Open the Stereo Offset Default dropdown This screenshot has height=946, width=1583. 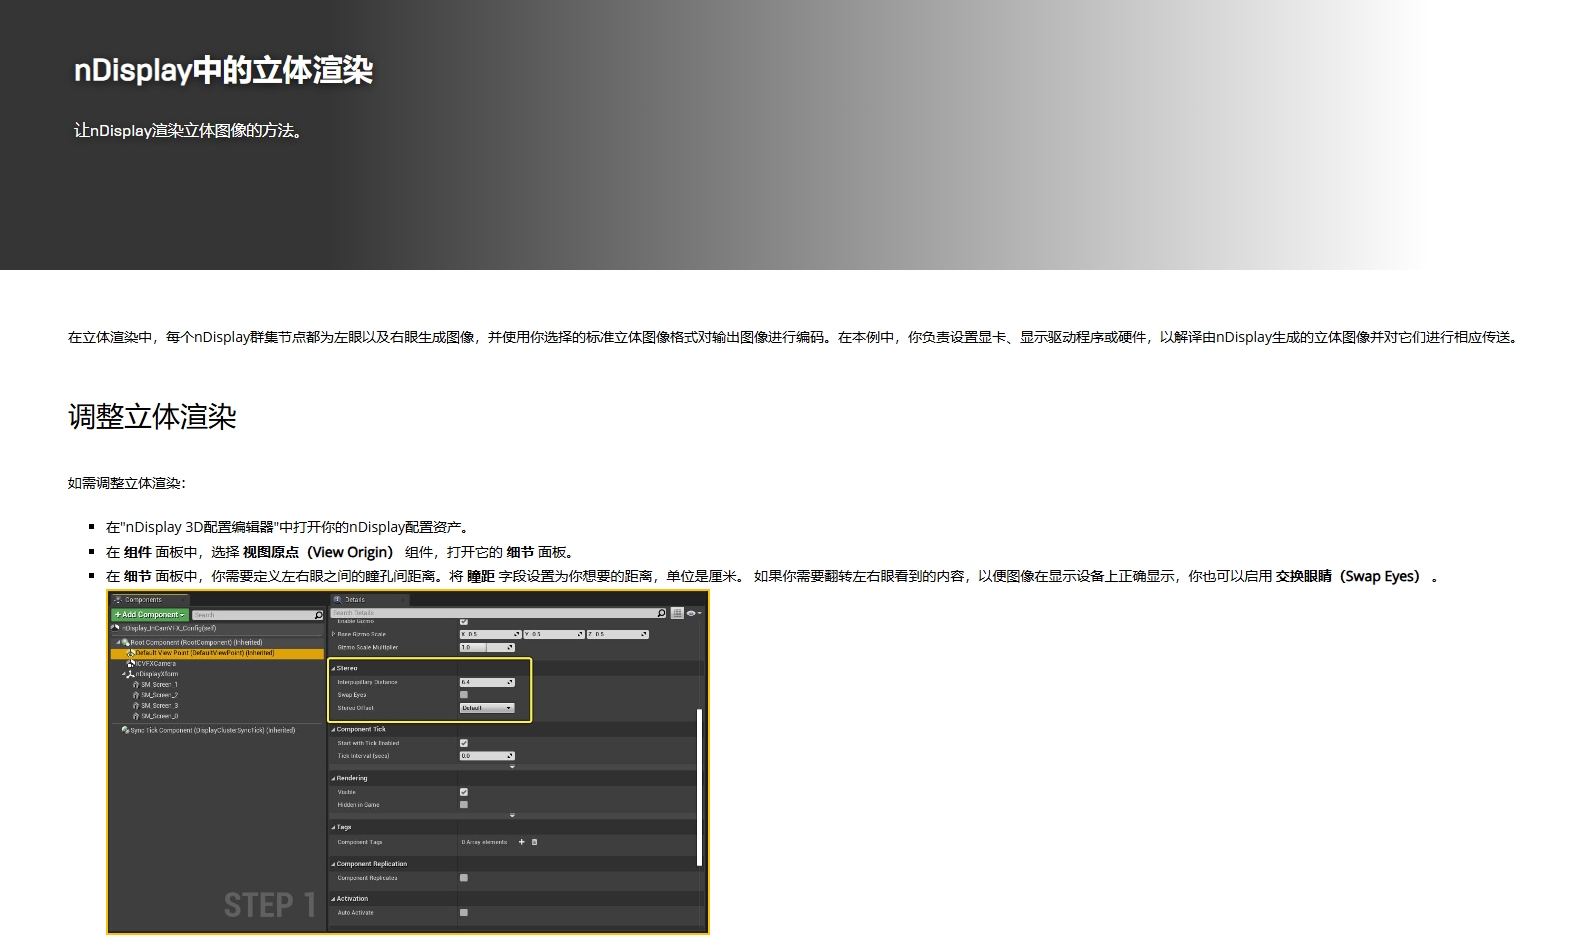pyautogui.click(x=487, y=708)
